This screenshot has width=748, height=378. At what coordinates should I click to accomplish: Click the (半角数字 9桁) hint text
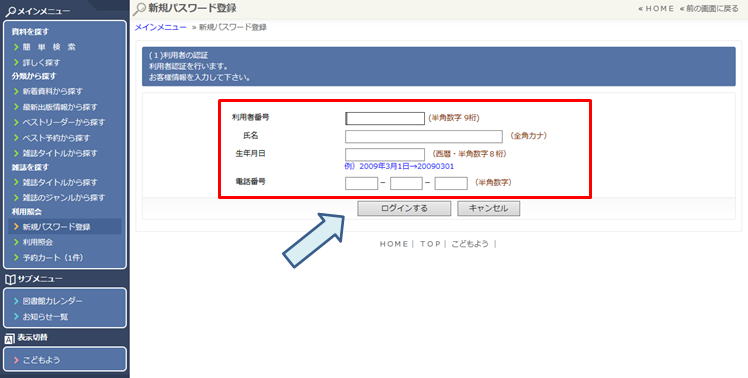pos(454,118)
